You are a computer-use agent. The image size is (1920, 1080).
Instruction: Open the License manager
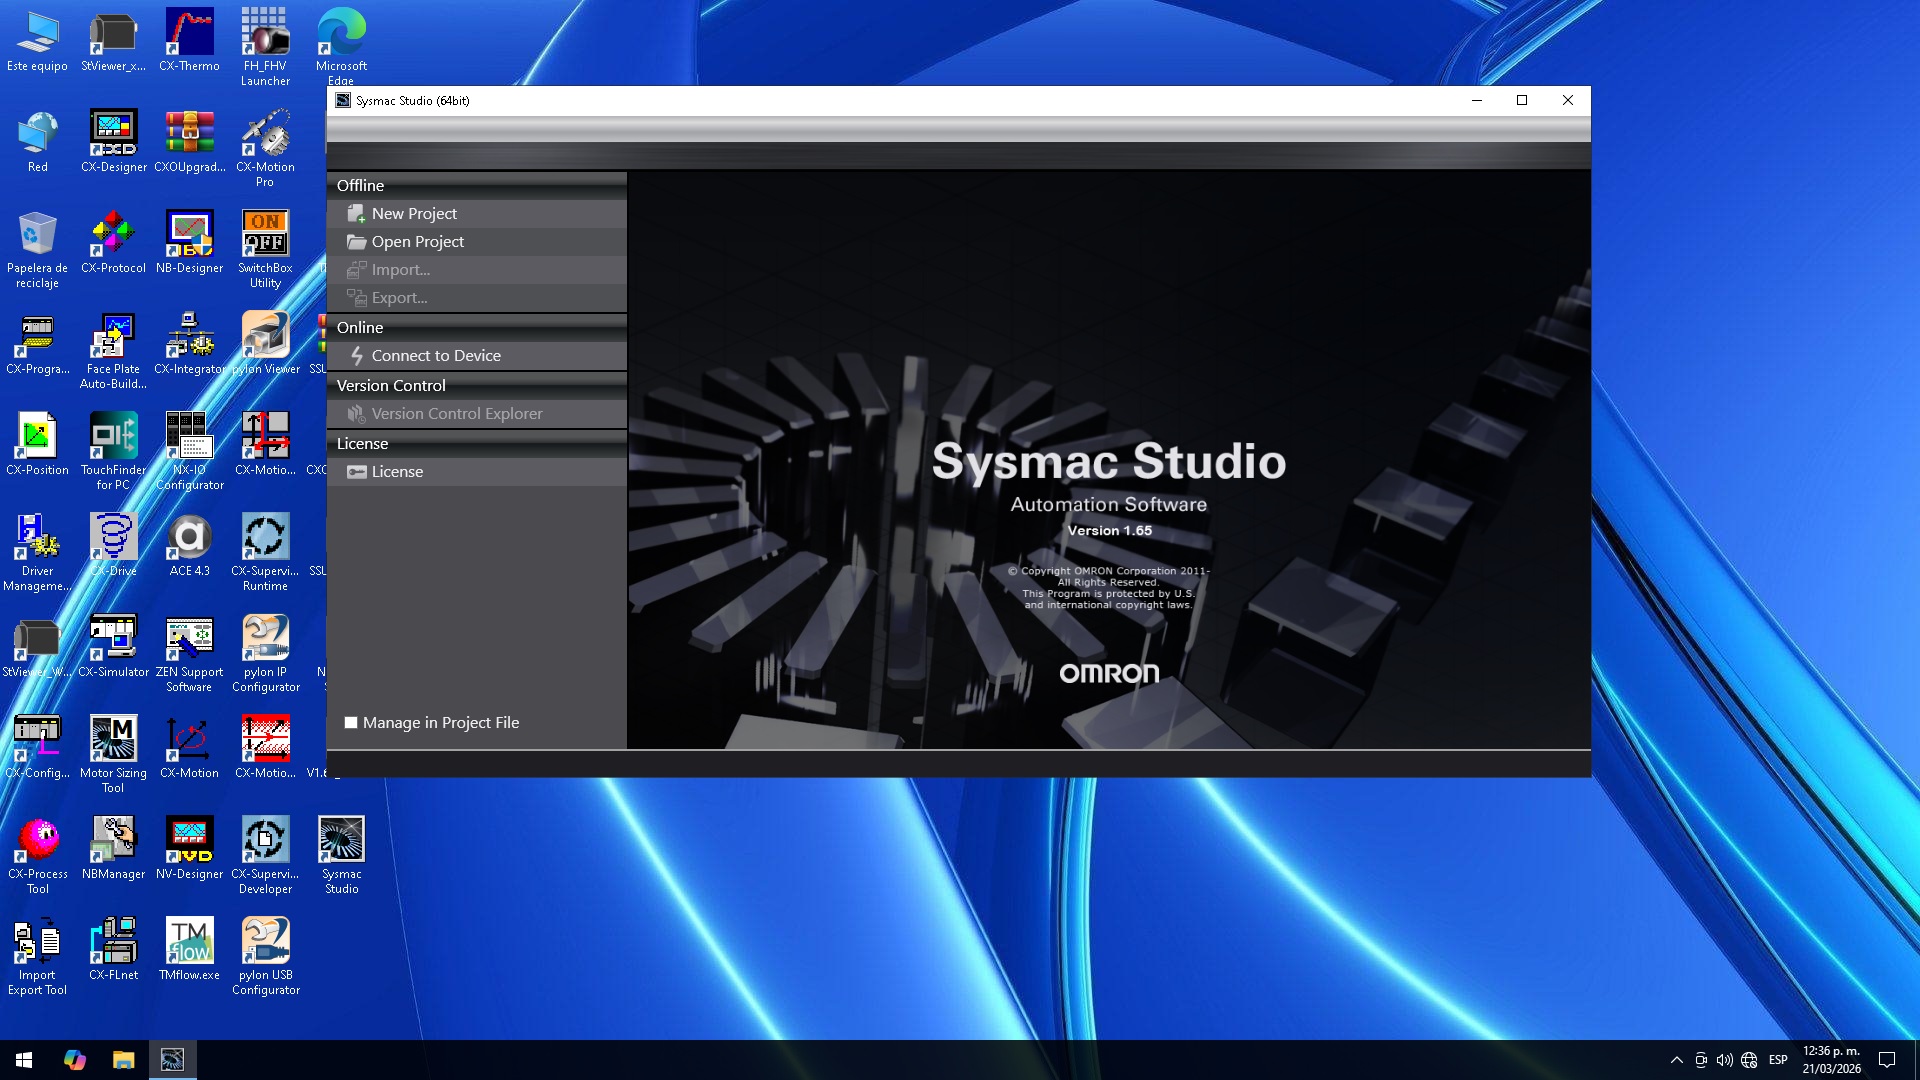397,471
